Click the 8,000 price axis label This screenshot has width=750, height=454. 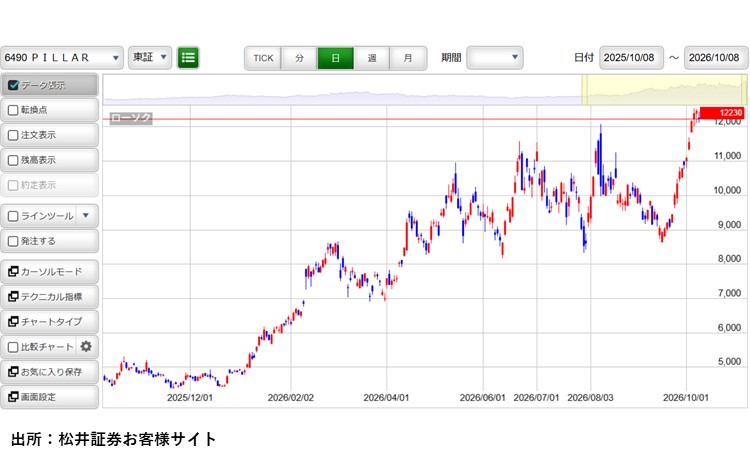[x=729, y=259]
